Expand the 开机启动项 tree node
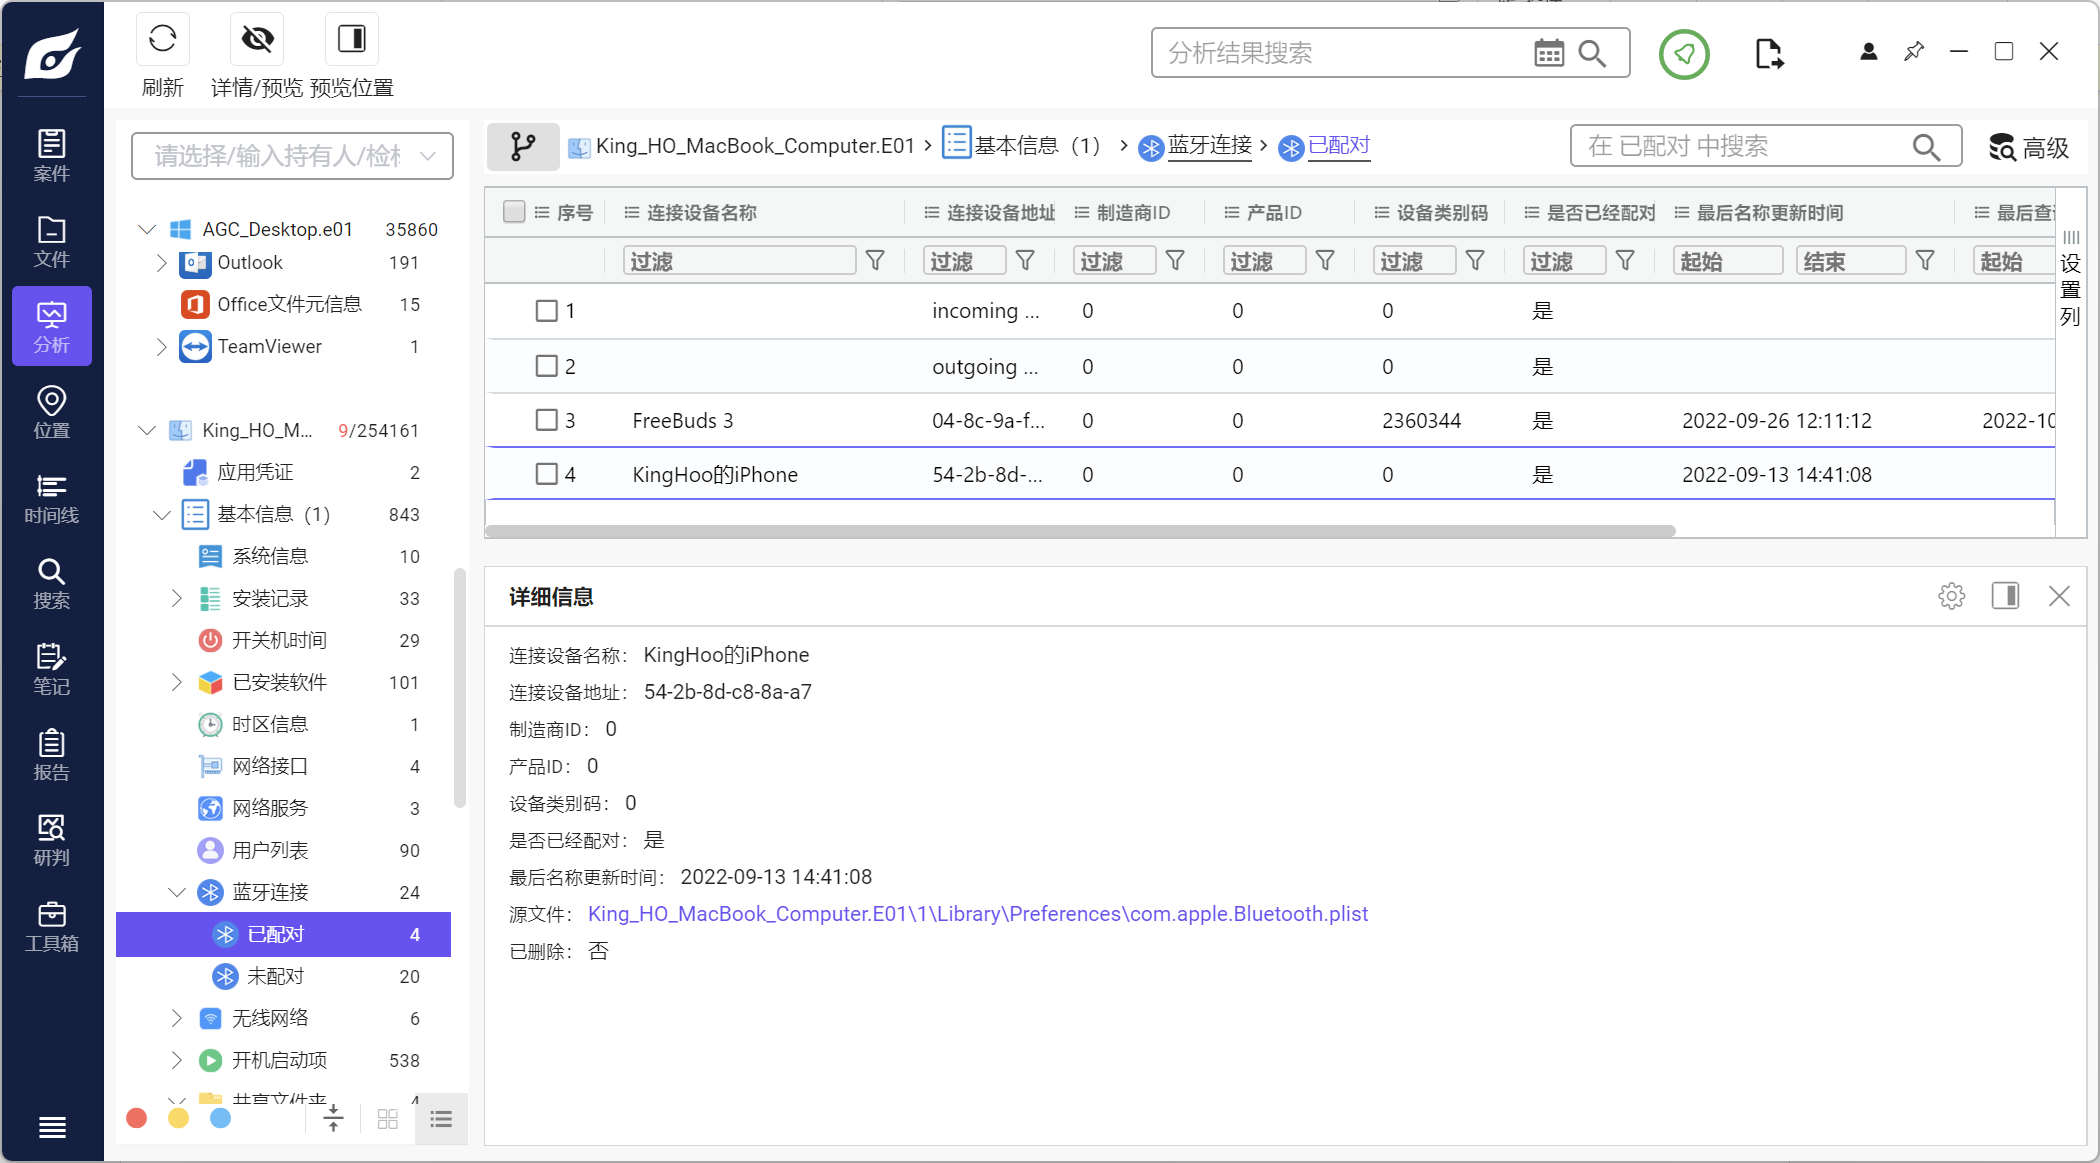 point(176,1060)
